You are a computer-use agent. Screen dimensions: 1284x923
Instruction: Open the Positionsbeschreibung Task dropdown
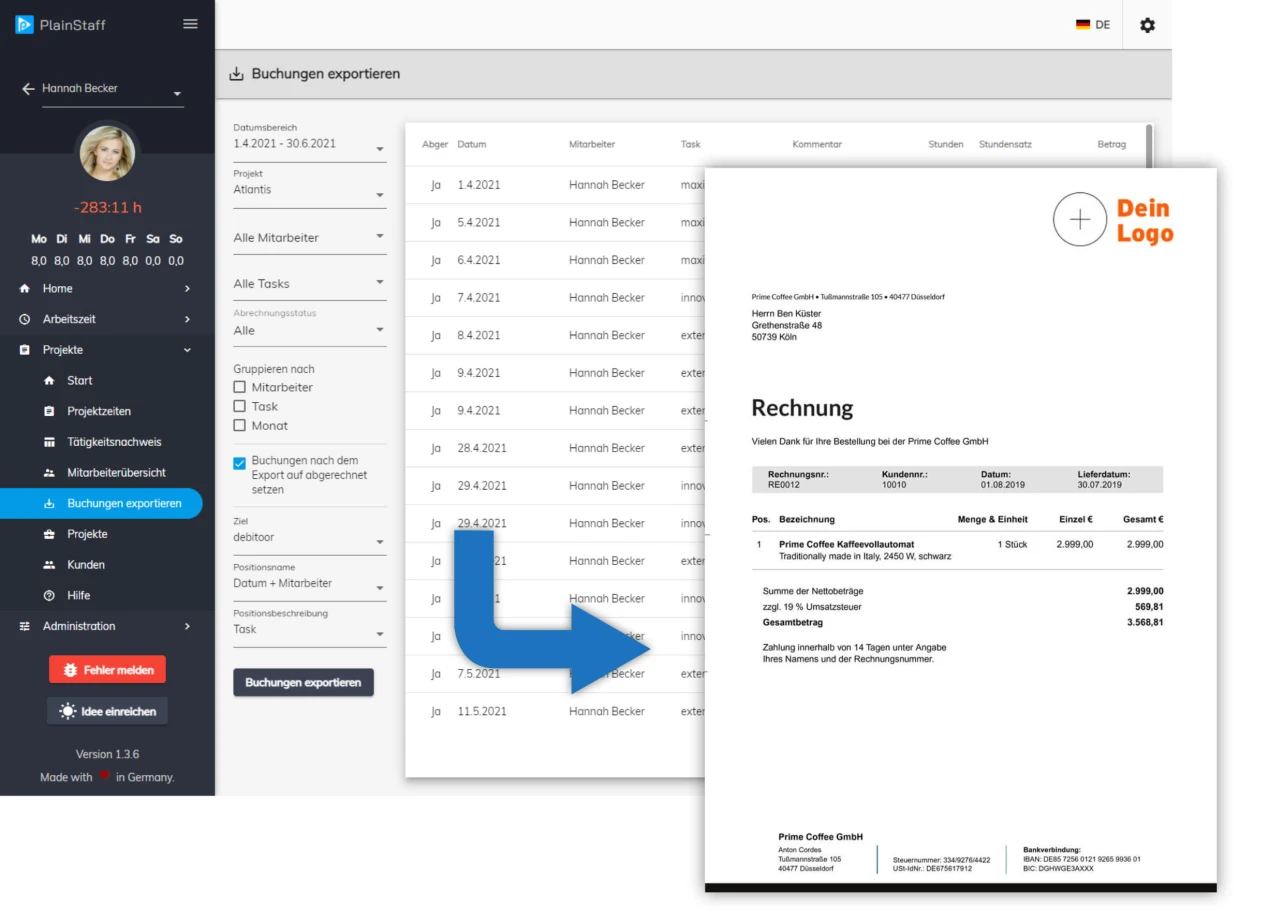click(x=310, y=627)
